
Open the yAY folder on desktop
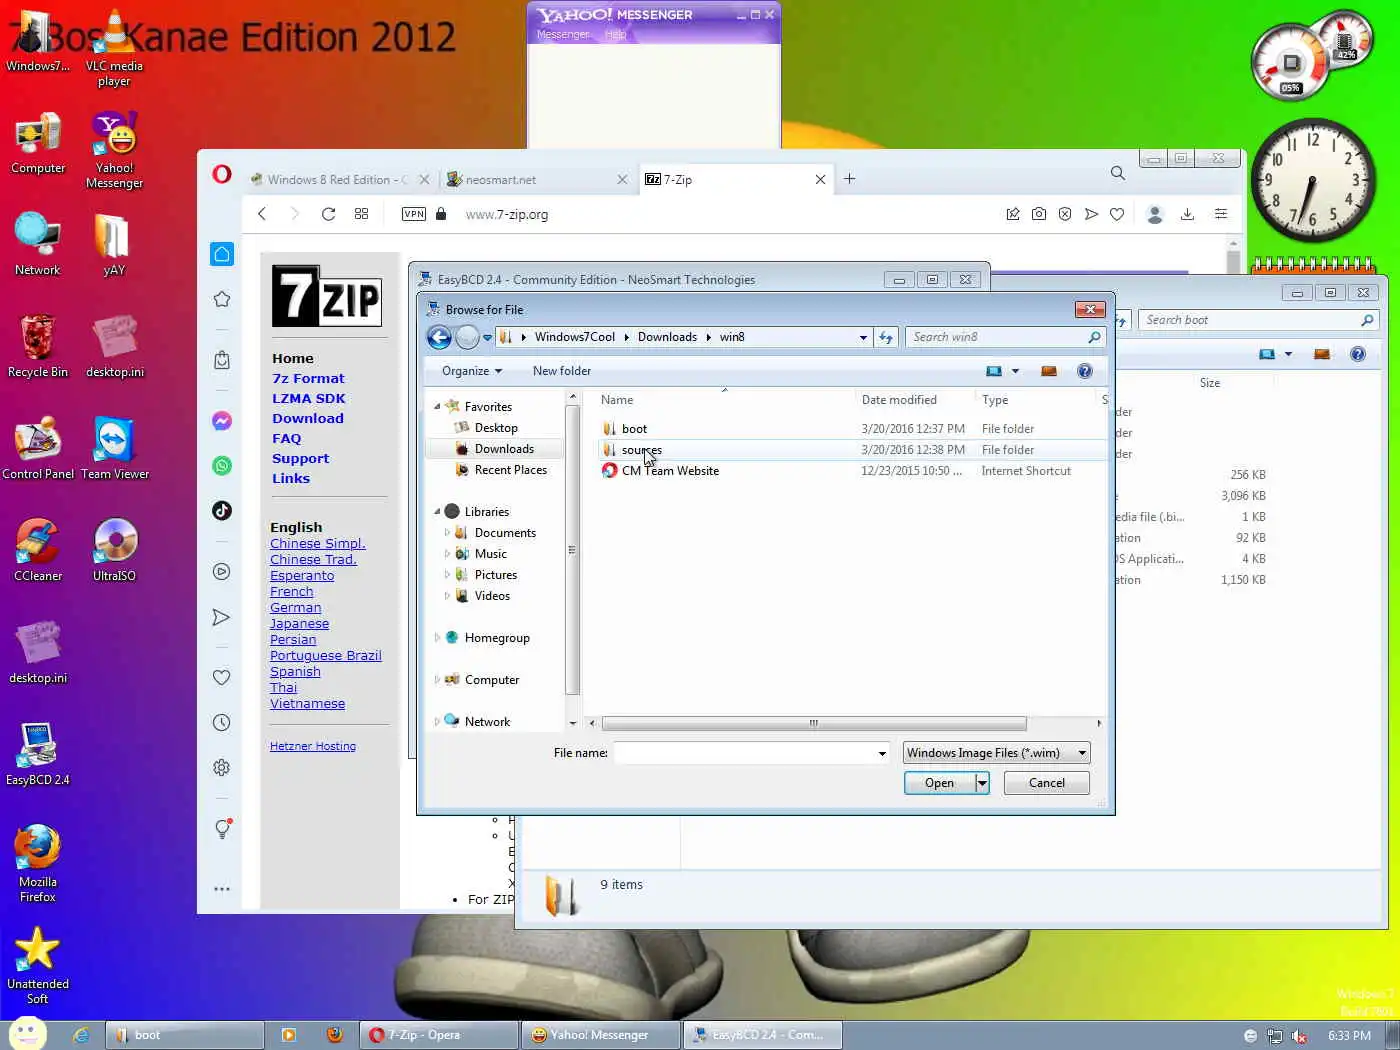click(114, 244)
